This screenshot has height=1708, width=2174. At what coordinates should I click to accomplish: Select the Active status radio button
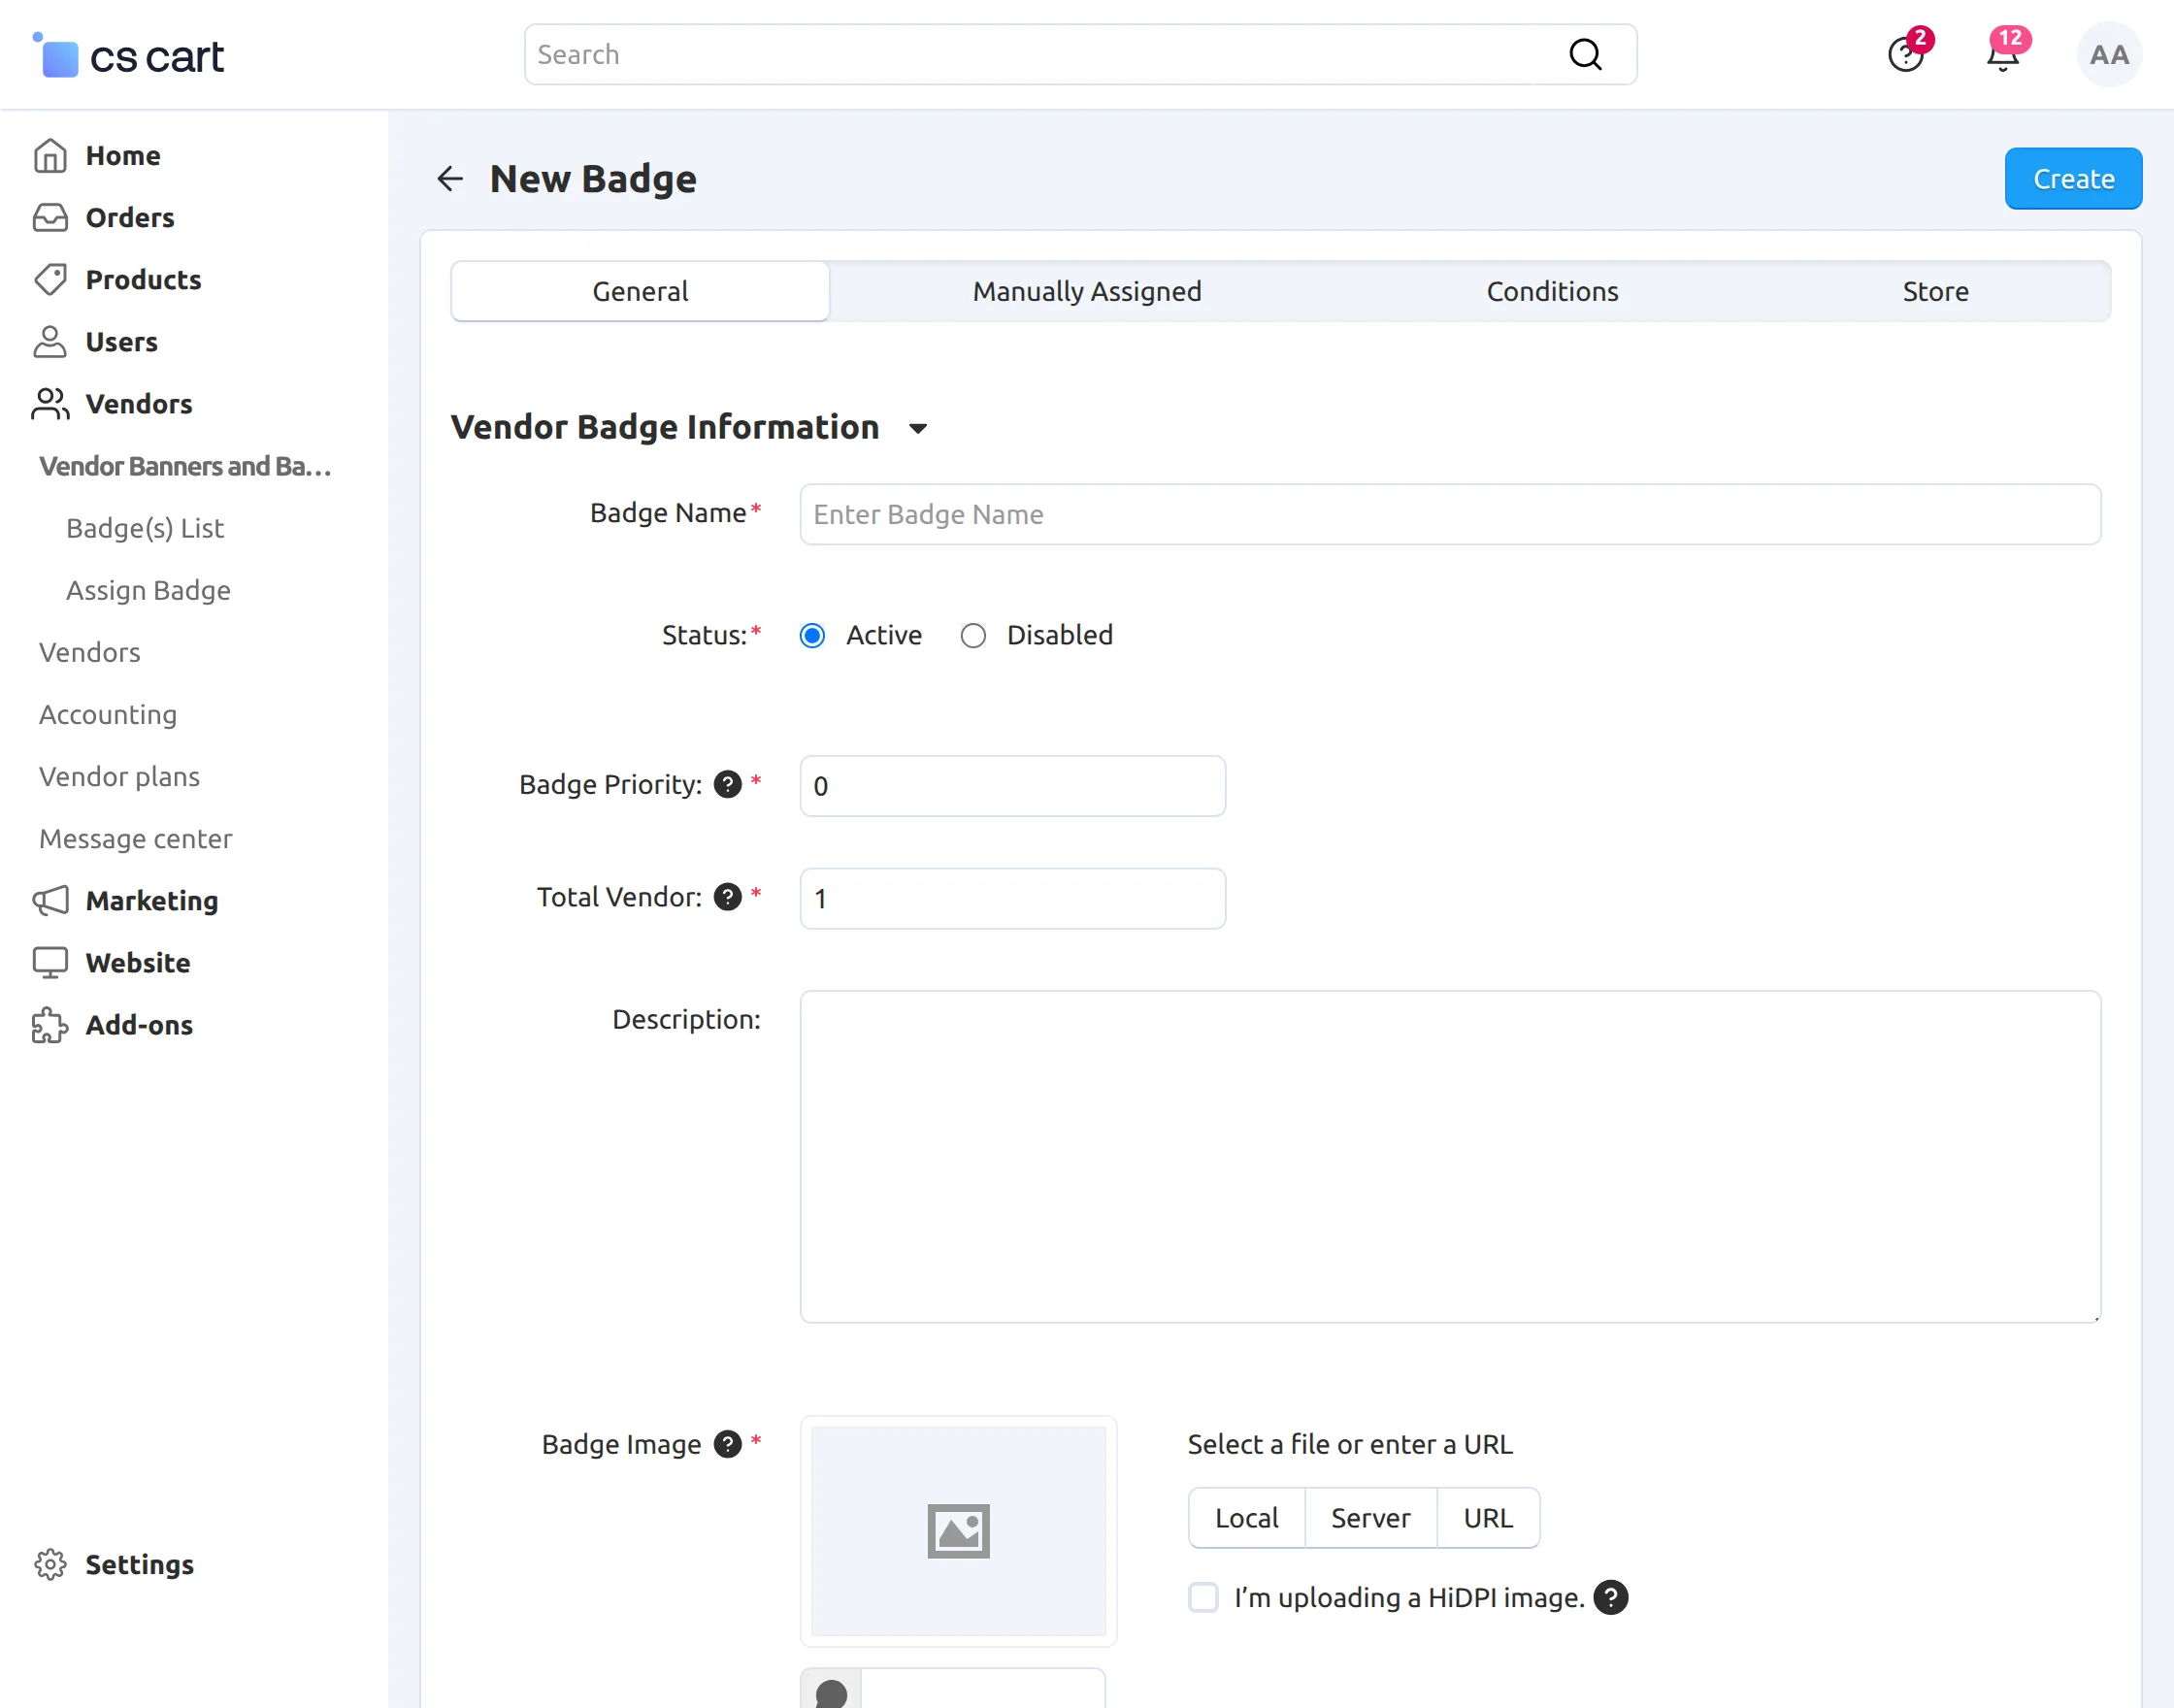coord(812,636)
